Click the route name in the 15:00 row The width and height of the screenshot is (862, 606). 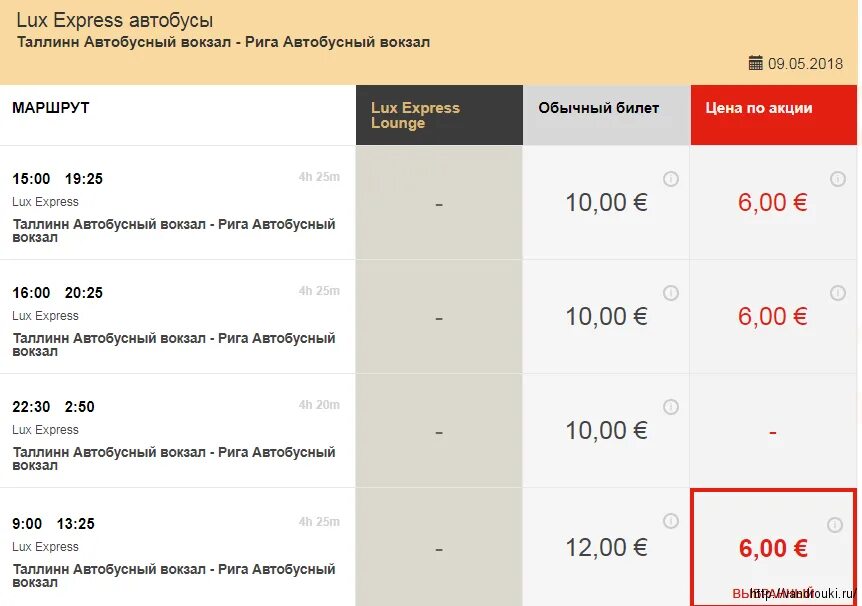[x=174, y=230]
